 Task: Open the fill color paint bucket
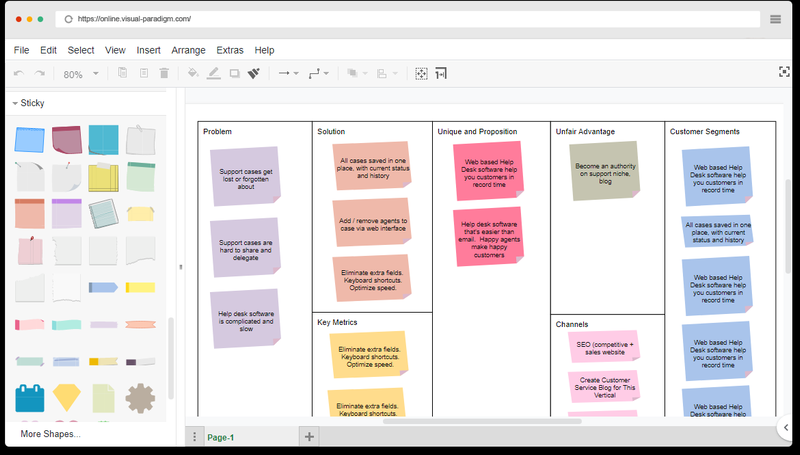click(x=193, y=74)
